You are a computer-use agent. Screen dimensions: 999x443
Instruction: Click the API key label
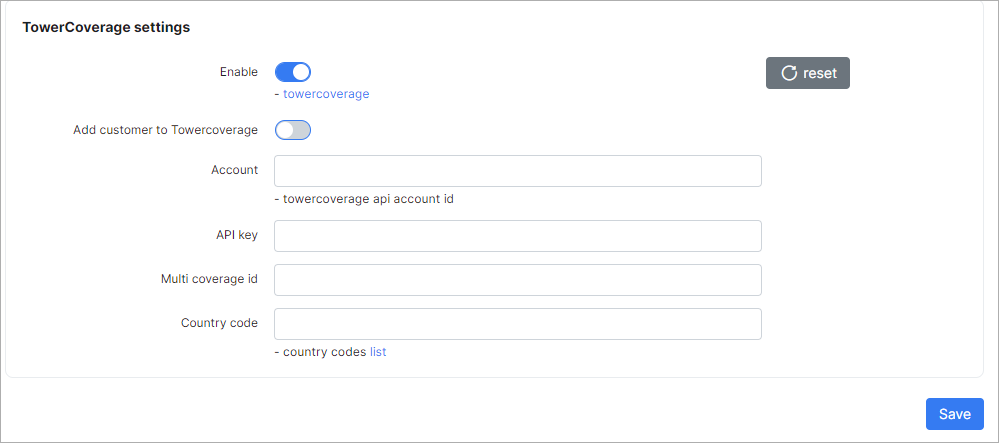click(x=230, y=235)
